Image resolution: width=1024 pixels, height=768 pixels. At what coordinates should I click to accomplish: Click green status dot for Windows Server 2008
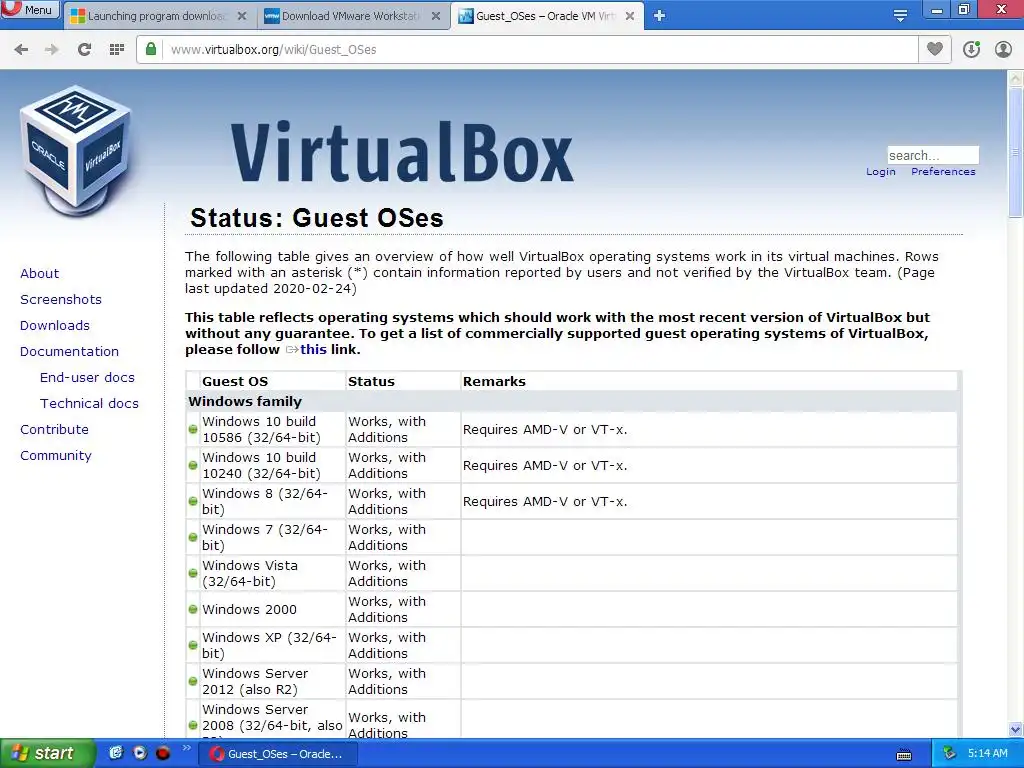pos(193,725)
